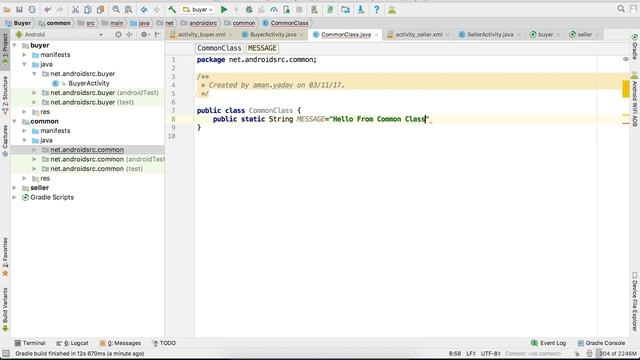Expand buyer manifests folder
The image size is (640, 360).
(24, 55)
